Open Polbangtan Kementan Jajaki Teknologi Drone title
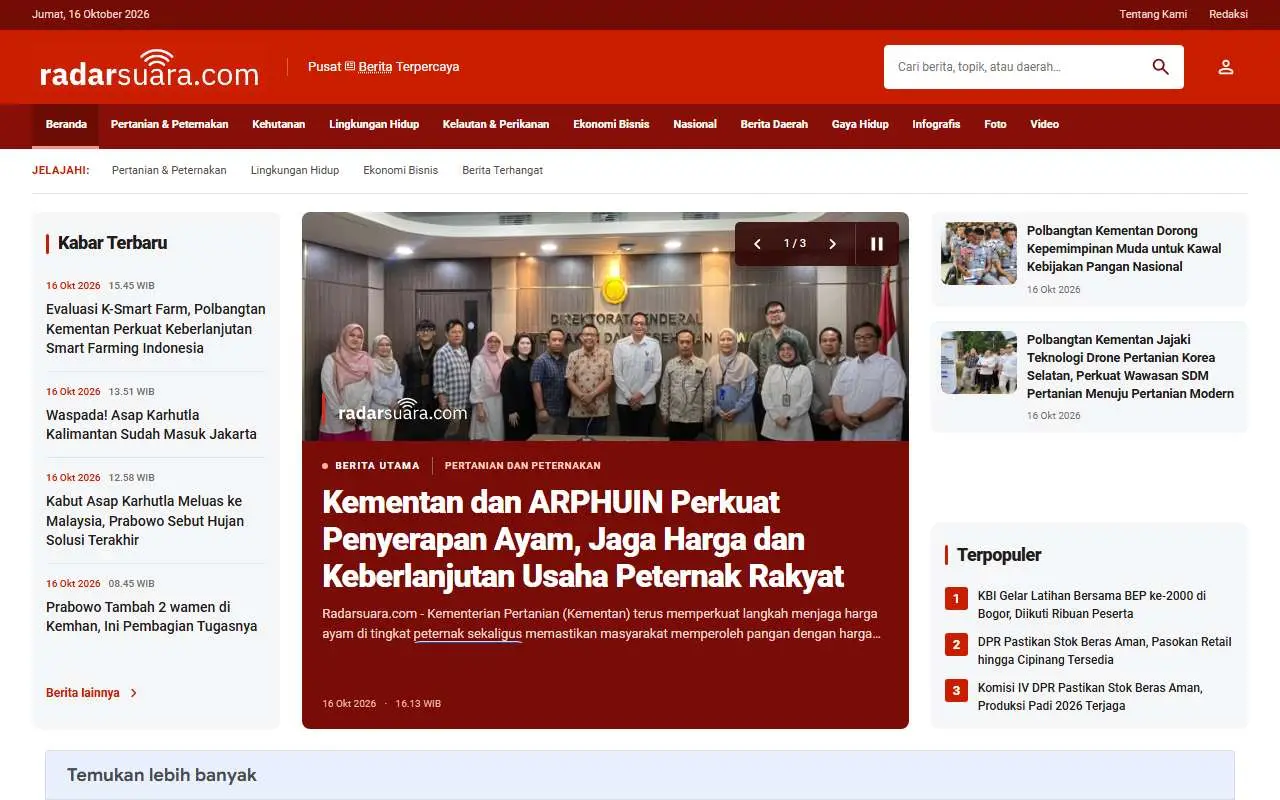The height and width of the screenshot is (800, 1280). pyautogui.click(x=1130, y=367)
